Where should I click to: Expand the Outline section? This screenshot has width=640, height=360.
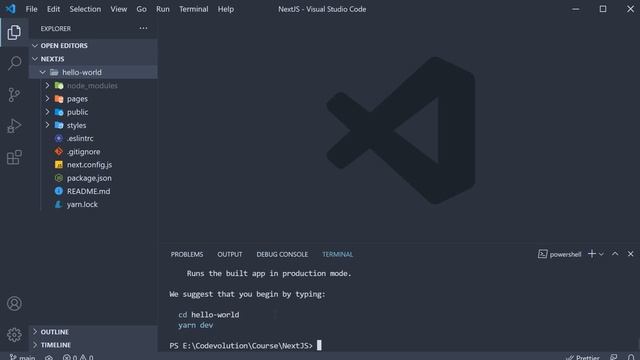pos(93,332)
